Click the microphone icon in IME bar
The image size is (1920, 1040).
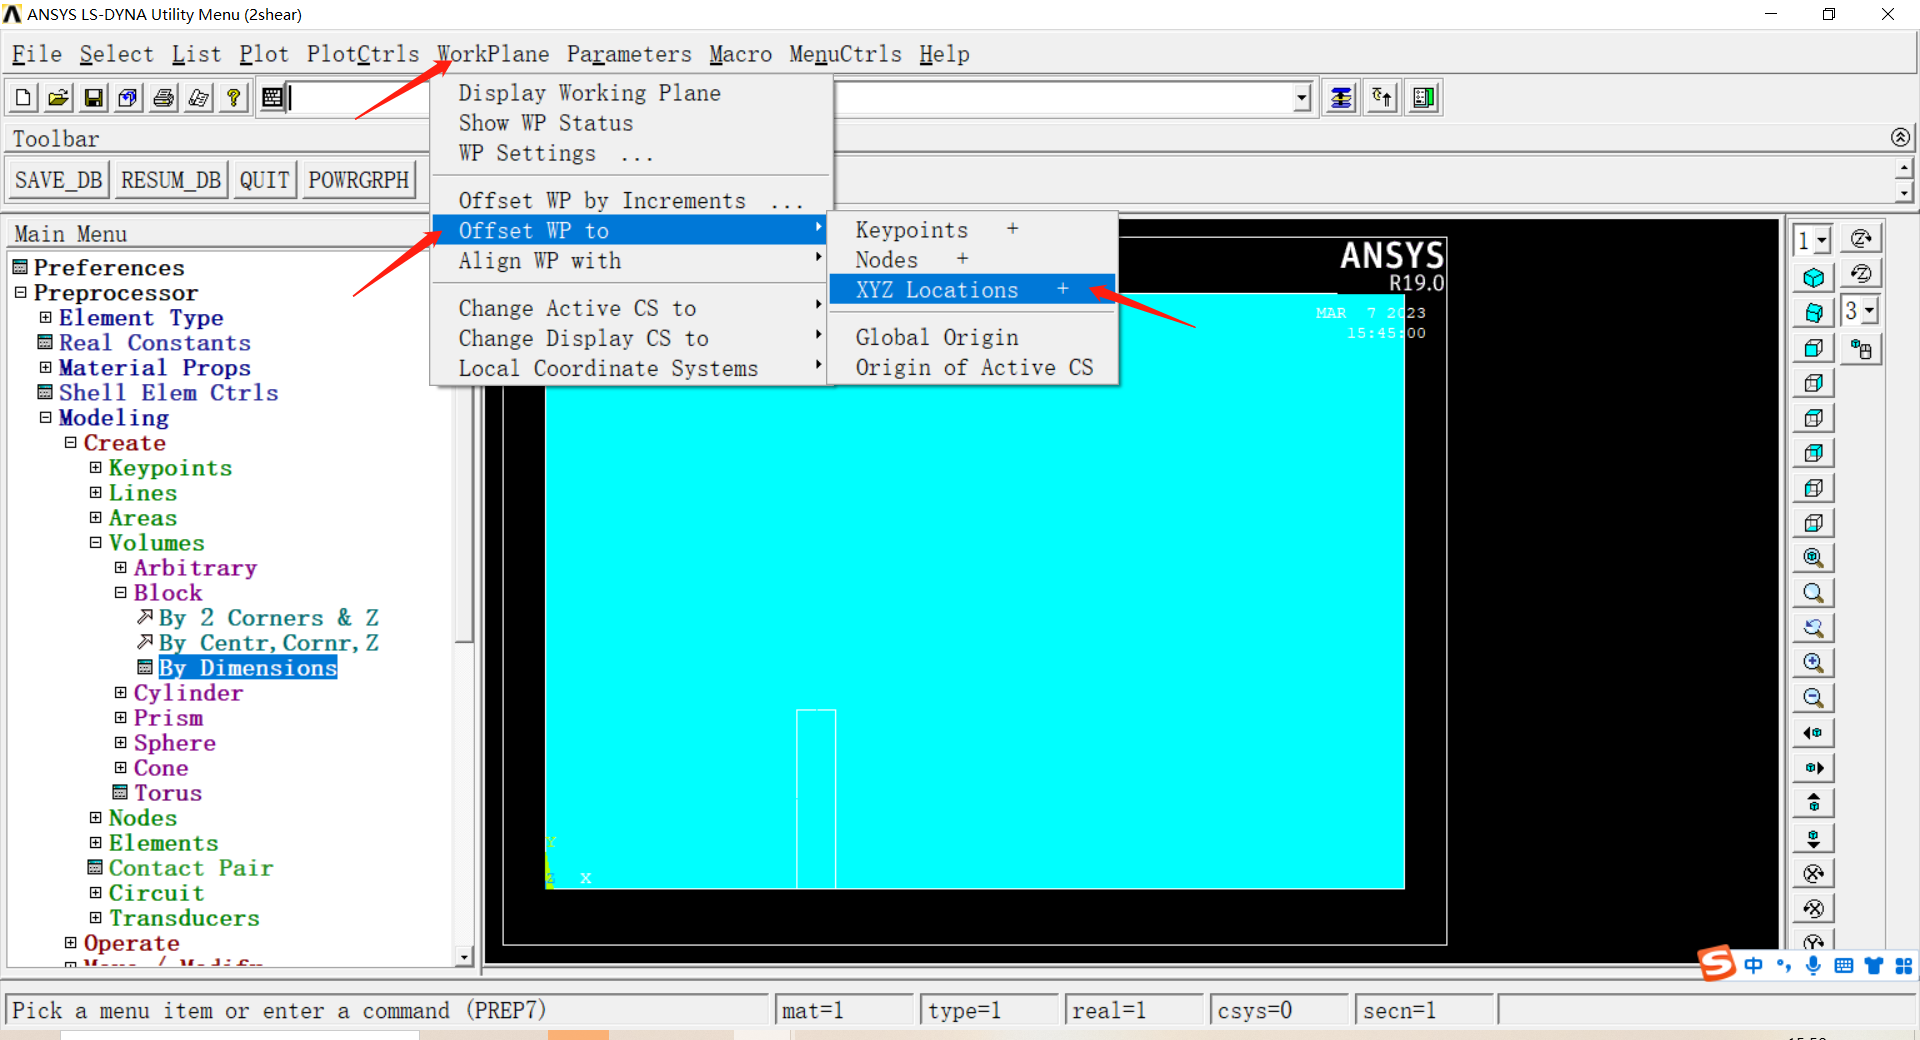coord(1813,965)
